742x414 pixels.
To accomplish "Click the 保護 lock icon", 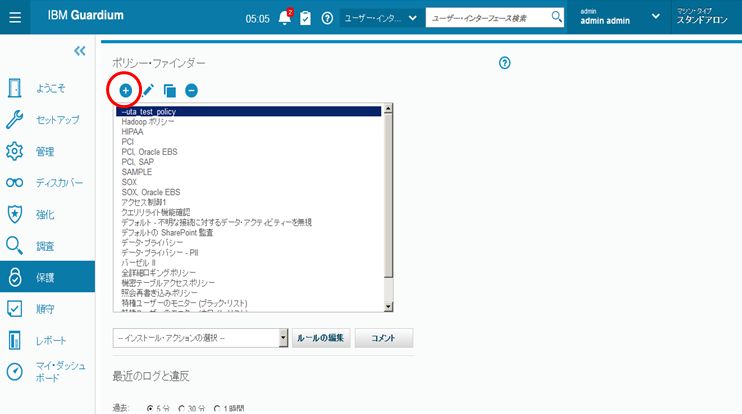I will pyautogui.click(x=15, y=277).
